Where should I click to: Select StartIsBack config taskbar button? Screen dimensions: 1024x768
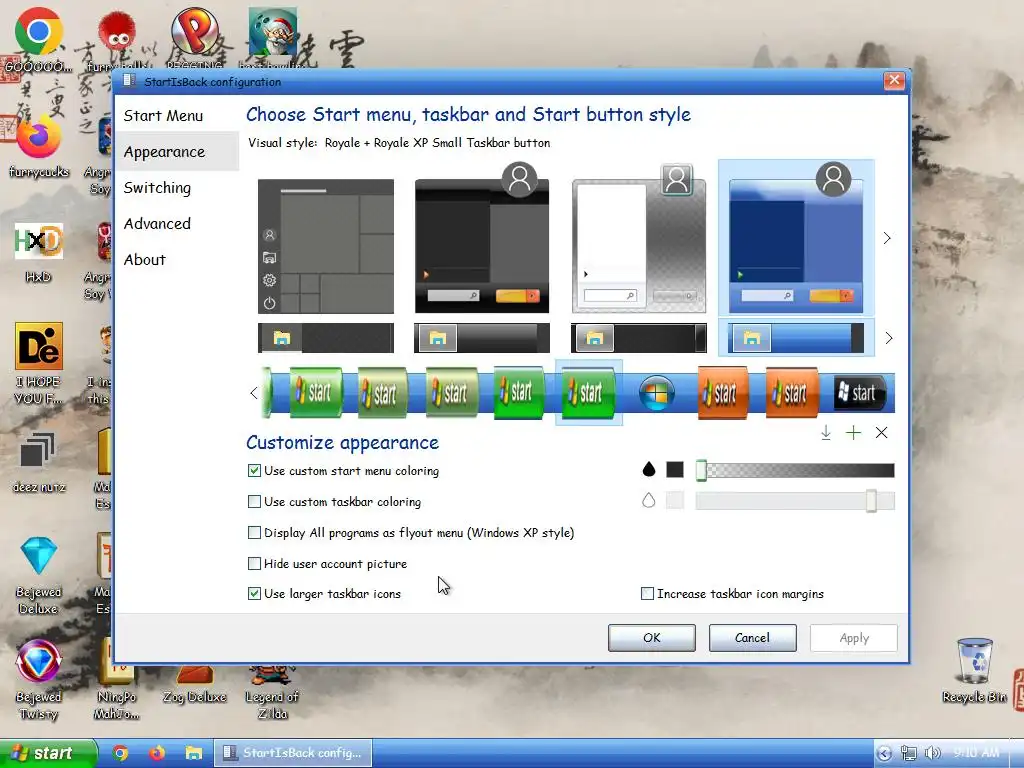click(x=293, y=753)
